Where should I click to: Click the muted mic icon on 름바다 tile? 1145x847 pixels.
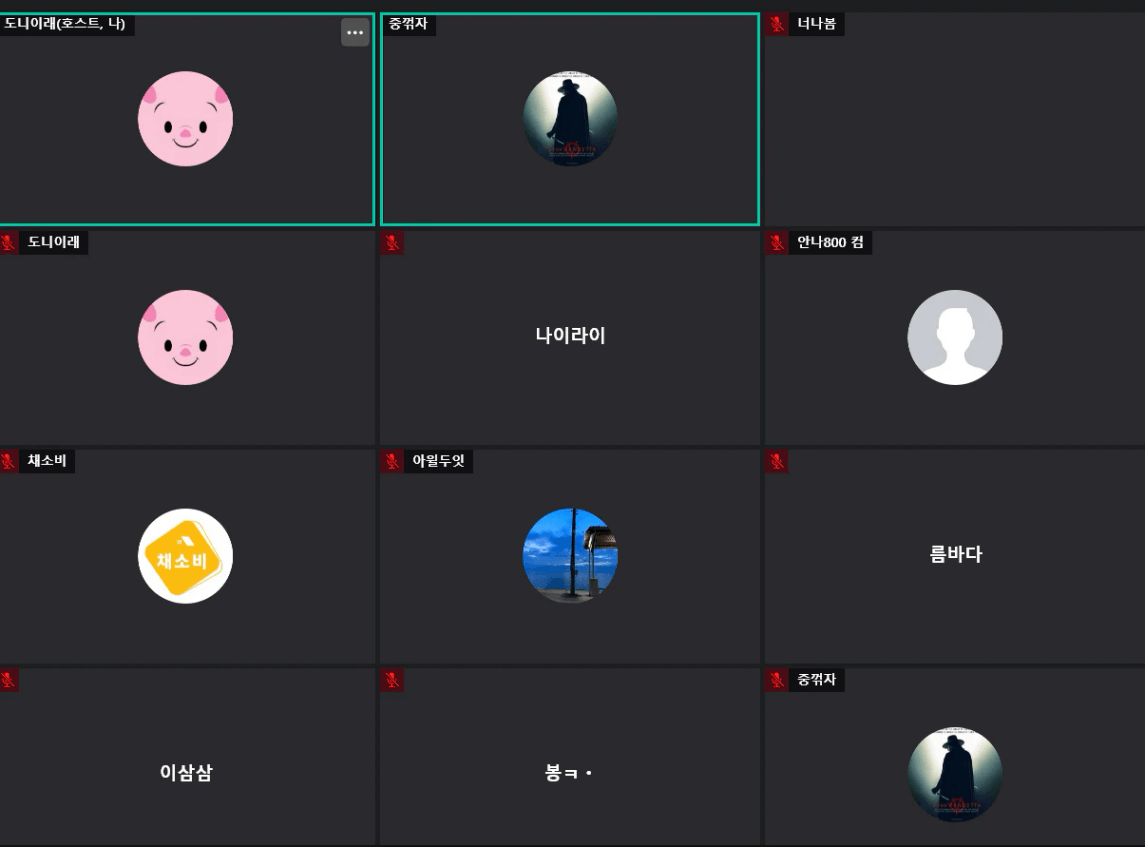click(x=776, y=461)
